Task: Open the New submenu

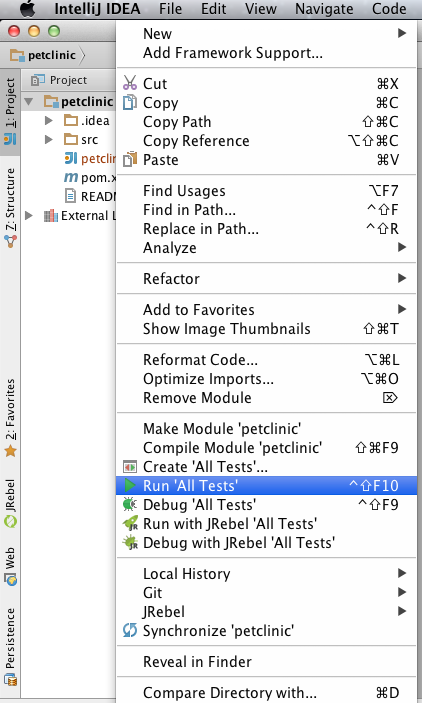Action: pyautogui.click(x=266, y=34)
